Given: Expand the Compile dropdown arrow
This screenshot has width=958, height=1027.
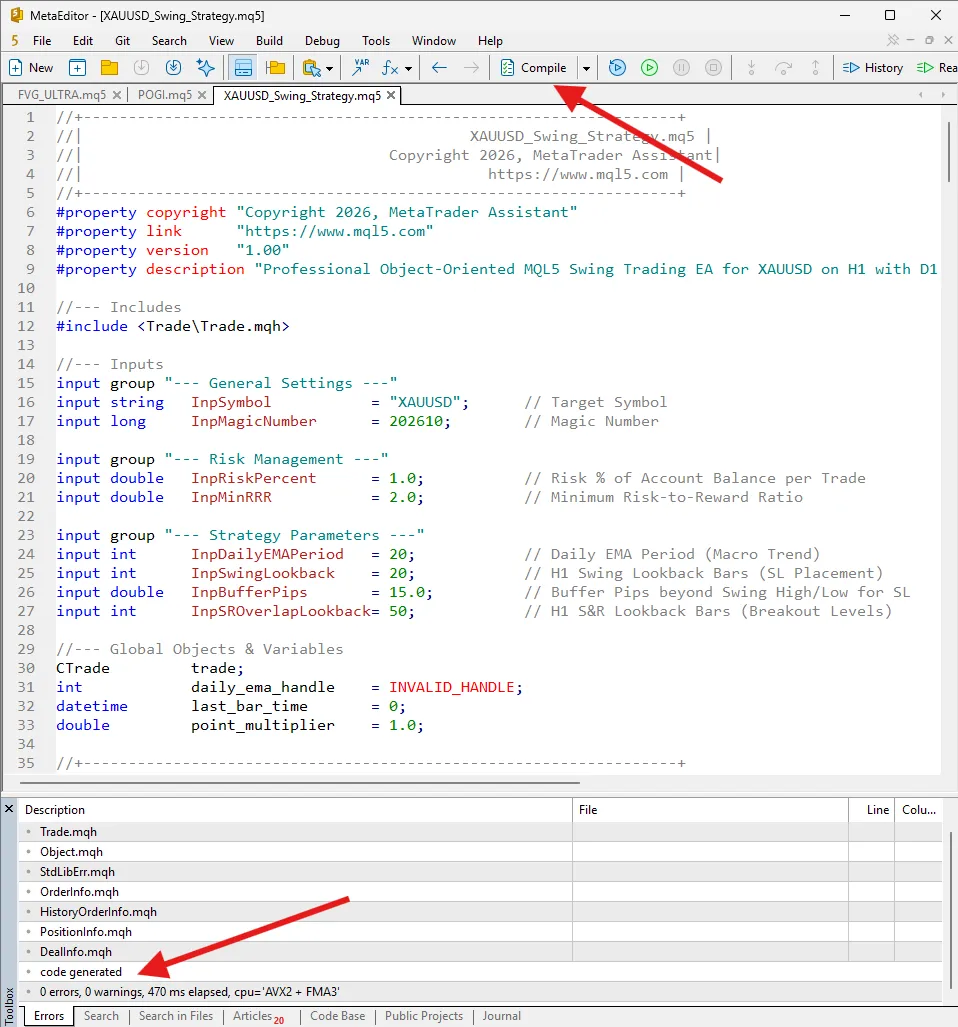Looking at the screenshot, I should pyautogui.click(x=586, y=68).
